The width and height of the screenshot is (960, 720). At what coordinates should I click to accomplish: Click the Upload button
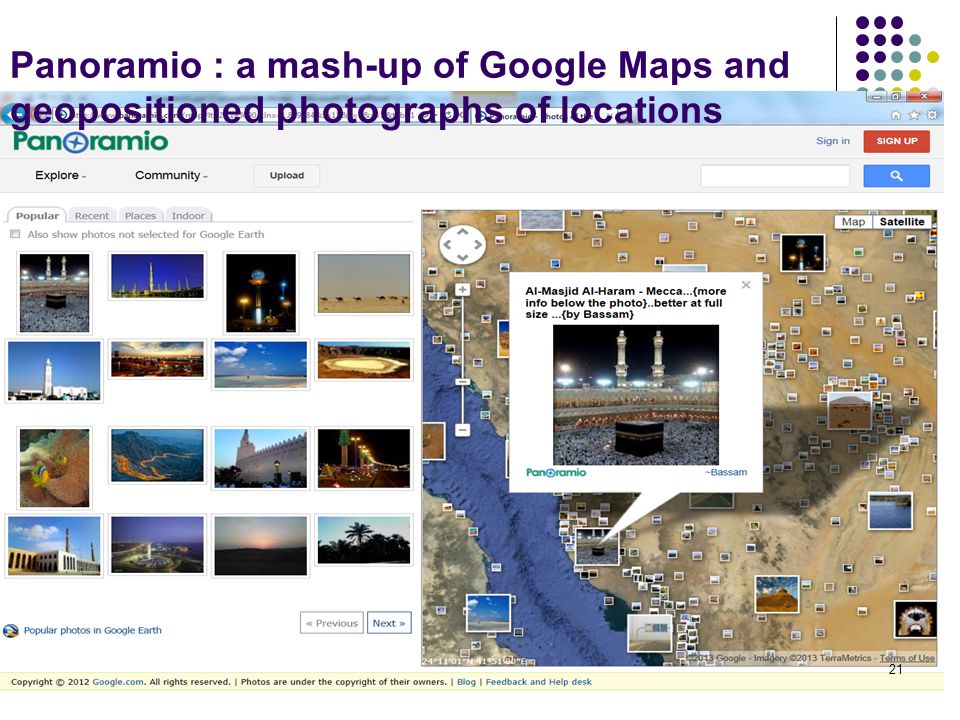point(287,176)
